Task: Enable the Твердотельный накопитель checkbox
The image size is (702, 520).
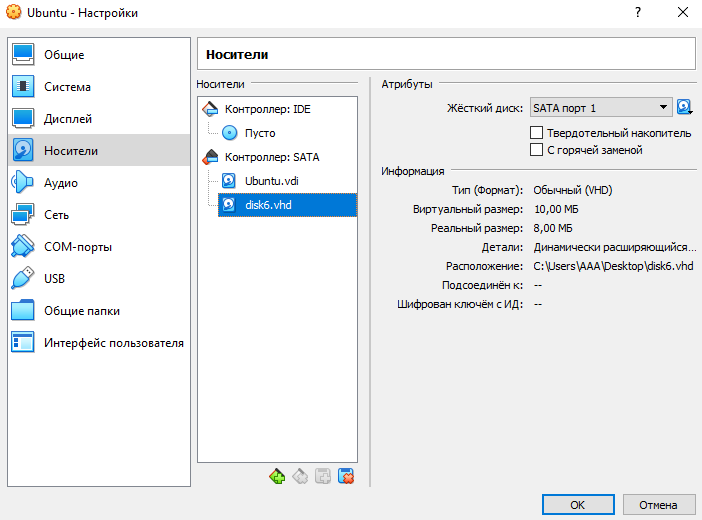Action: pyautogui.click(x=536, y=133)
